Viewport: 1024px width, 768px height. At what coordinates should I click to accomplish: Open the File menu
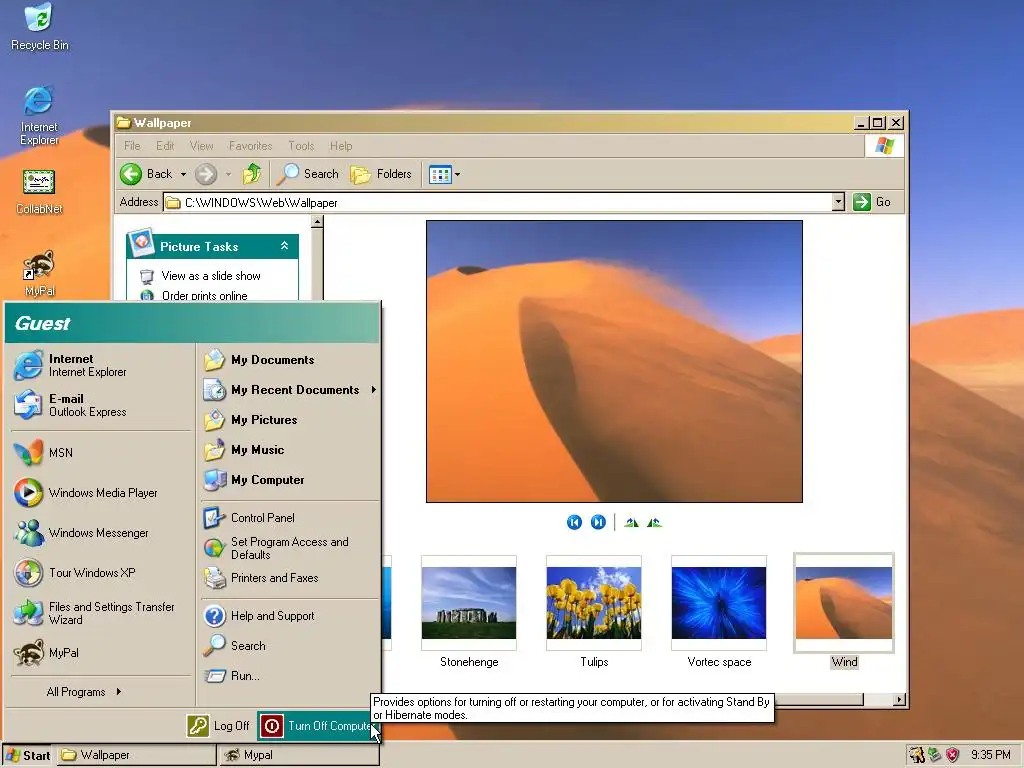tap(132, 146)
